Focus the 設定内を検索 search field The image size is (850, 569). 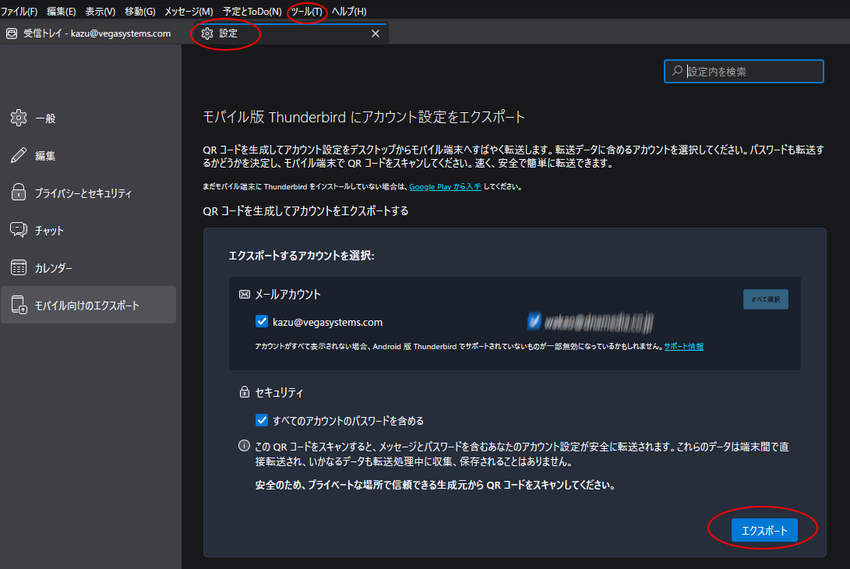click(x=744, y=72)
